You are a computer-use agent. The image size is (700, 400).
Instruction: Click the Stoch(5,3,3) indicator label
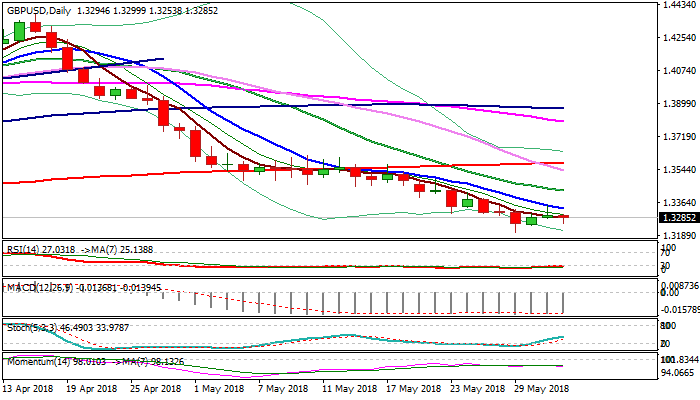26,325
